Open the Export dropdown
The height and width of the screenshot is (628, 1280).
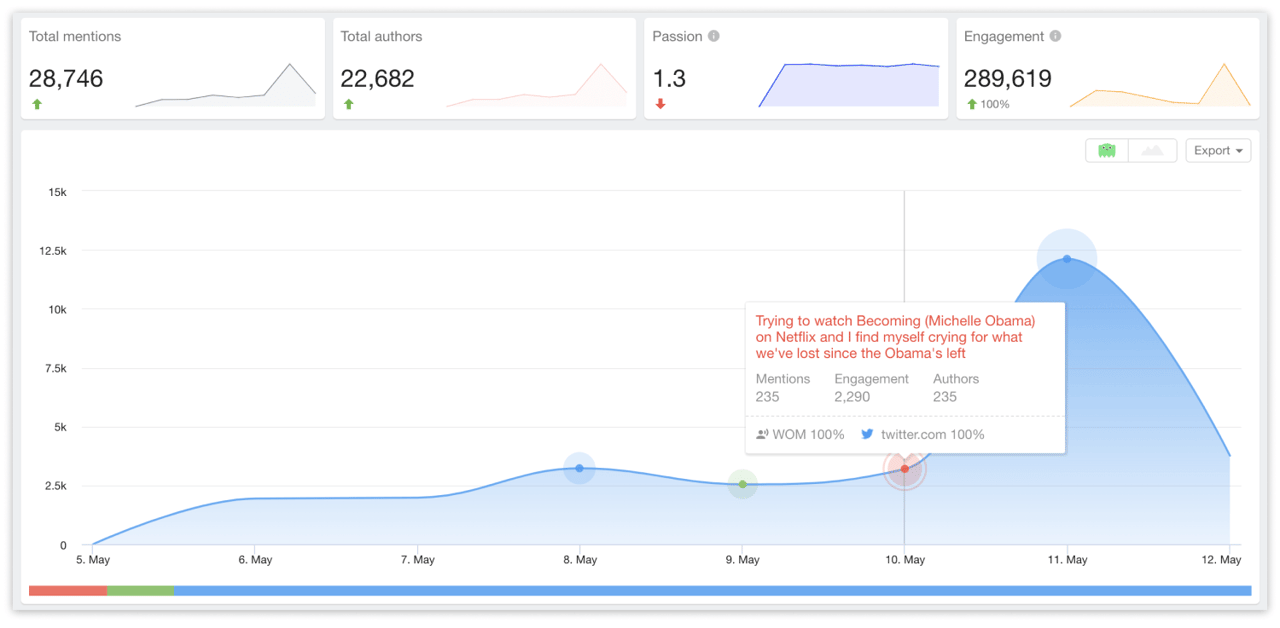1218,150
